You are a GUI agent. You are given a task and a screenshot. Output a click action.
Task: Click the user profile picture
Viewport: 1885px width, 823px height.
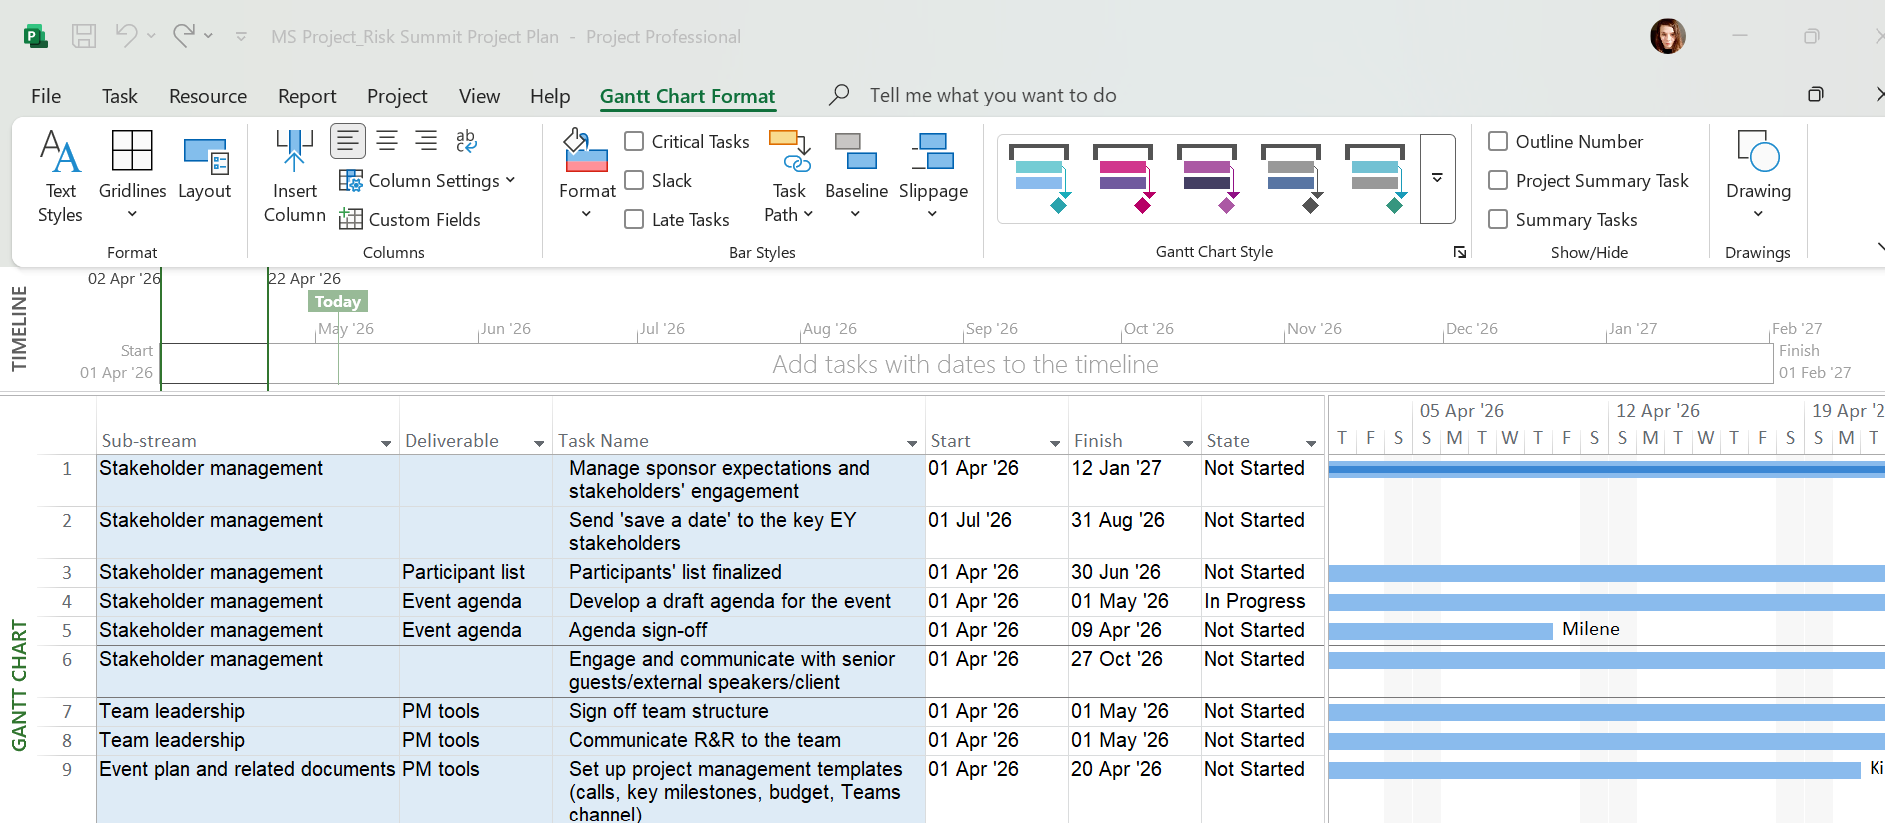(x=1668, y=37)
